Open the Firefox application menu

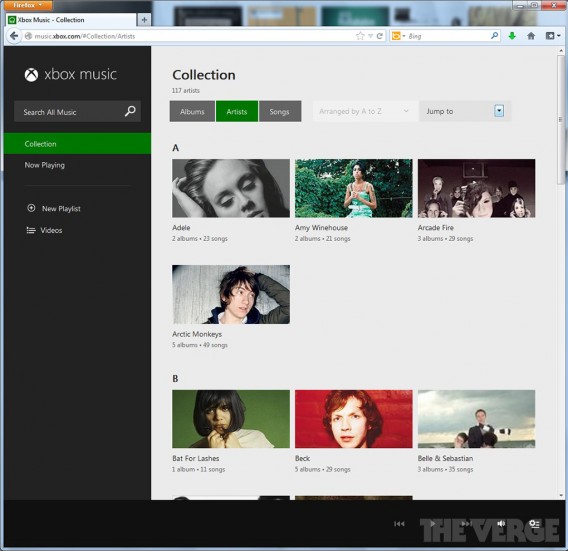[x=28, y=5]
